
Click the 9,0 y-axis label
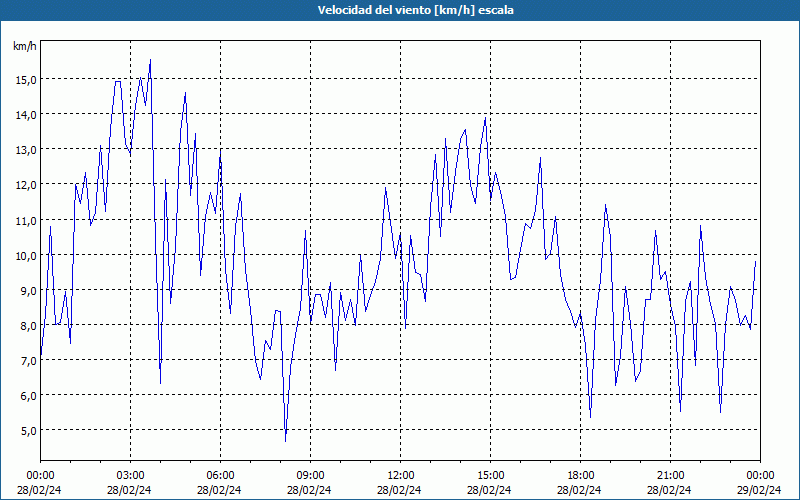28,291
